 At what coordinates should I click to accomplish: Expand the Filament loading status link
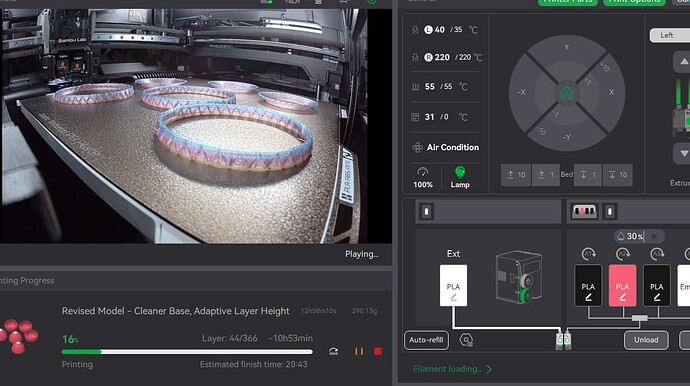(452, 369)
